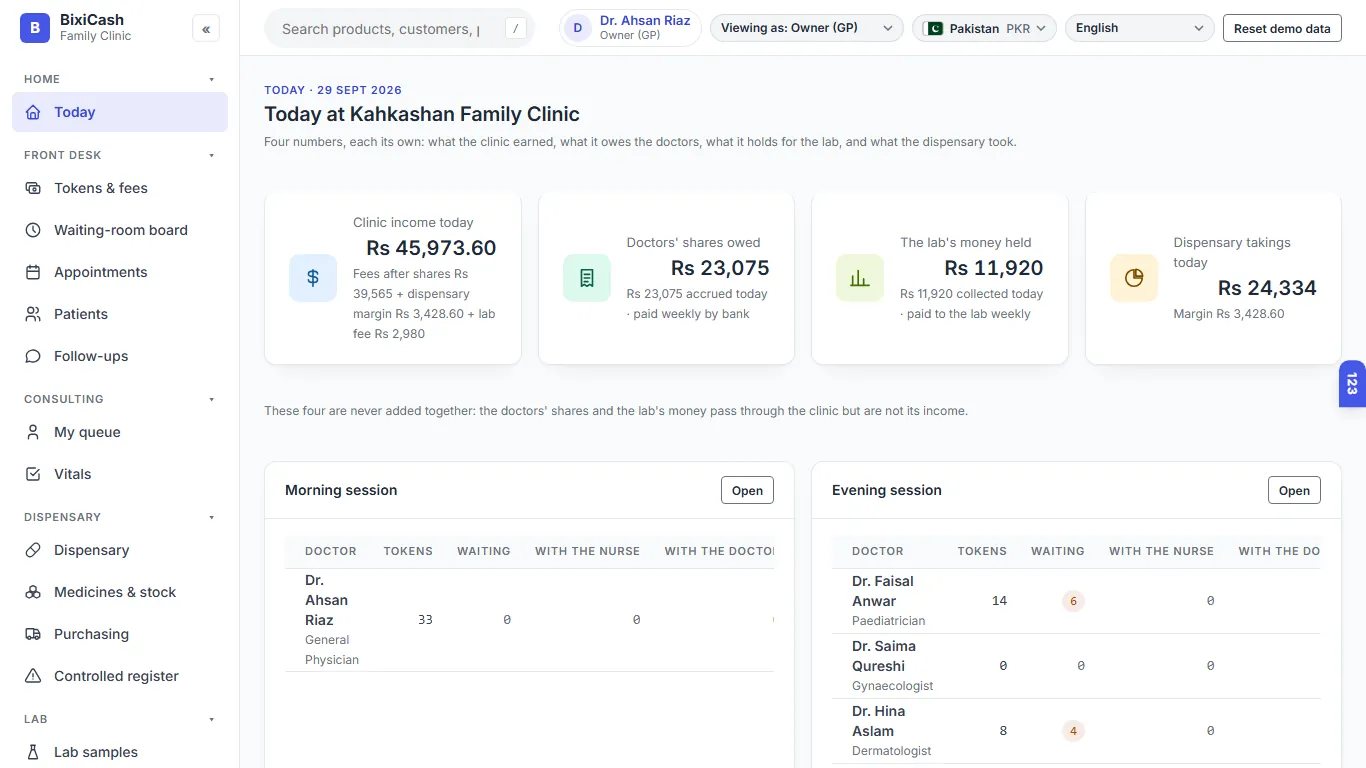
Task: Click the bar chart icon on lab's money card
Action: (860, 278)
